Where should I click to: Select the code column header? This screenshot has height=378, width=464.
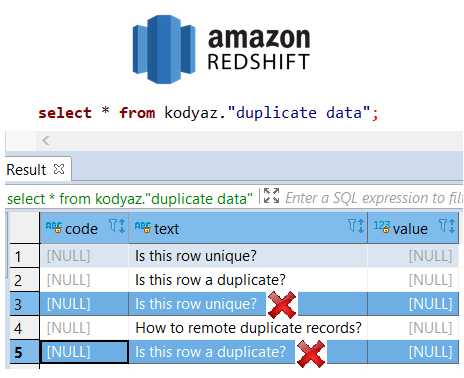84,228
